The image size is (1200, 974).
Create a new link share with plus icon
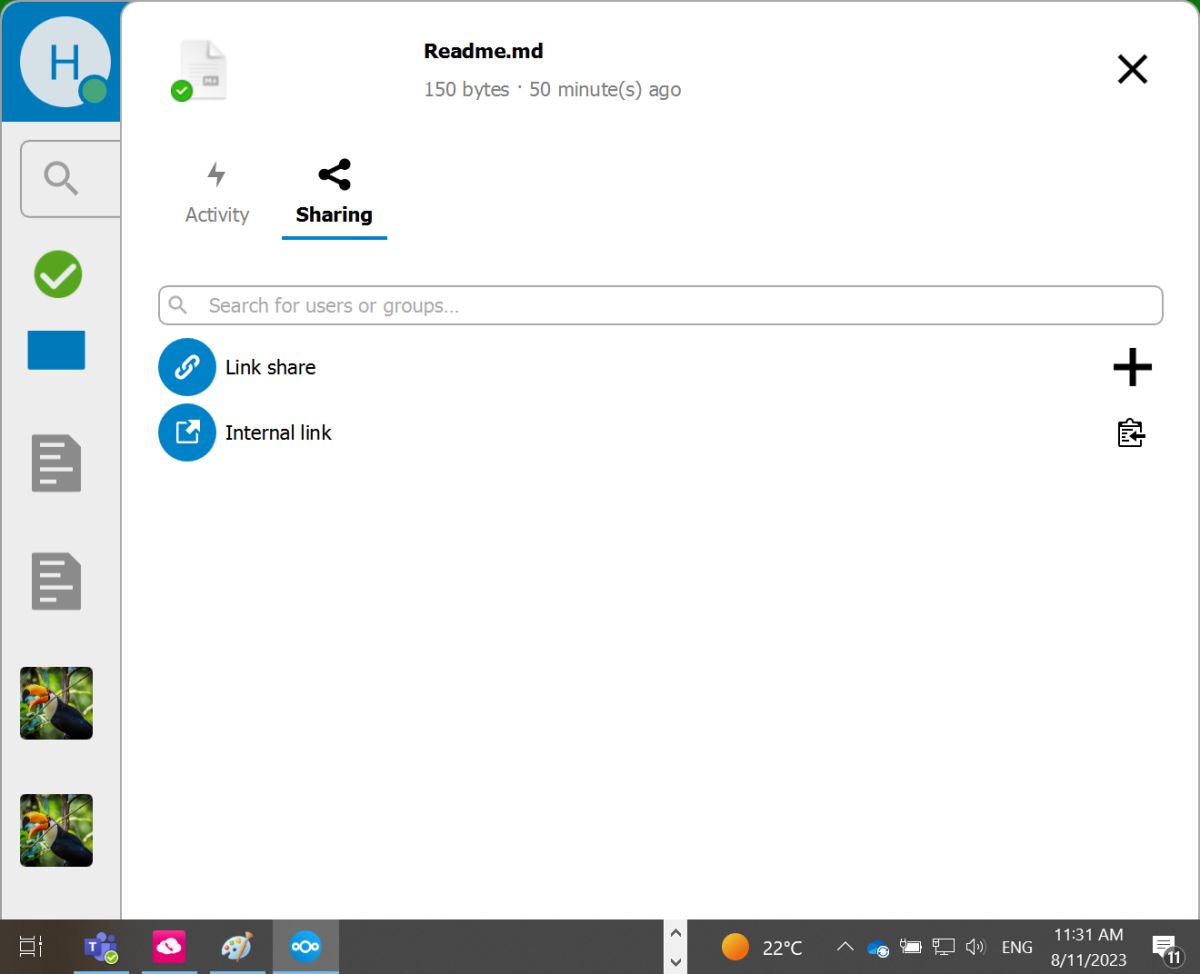coord(1132,368)
